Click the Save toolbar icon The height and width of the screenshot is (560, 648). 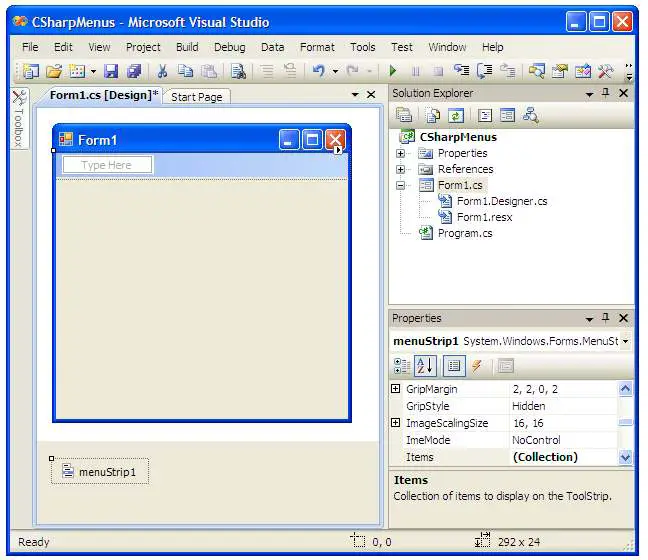tap(111, 71)
